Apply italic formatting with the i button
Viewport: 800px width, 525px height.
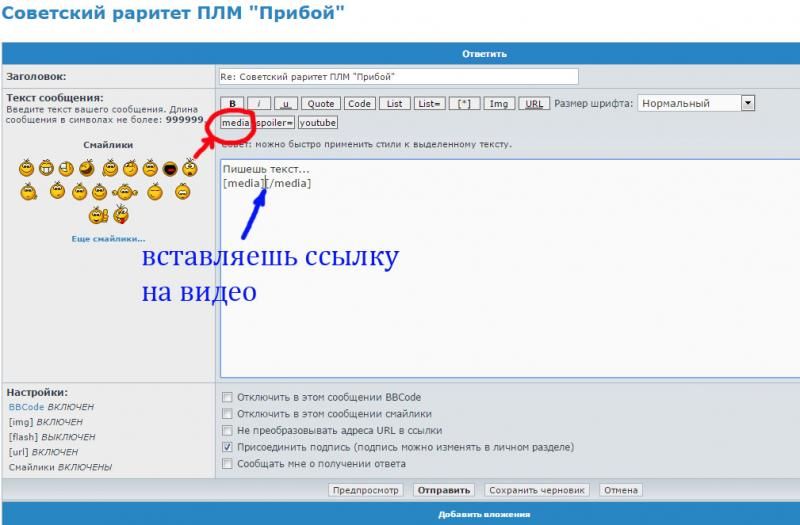(259, 104)
